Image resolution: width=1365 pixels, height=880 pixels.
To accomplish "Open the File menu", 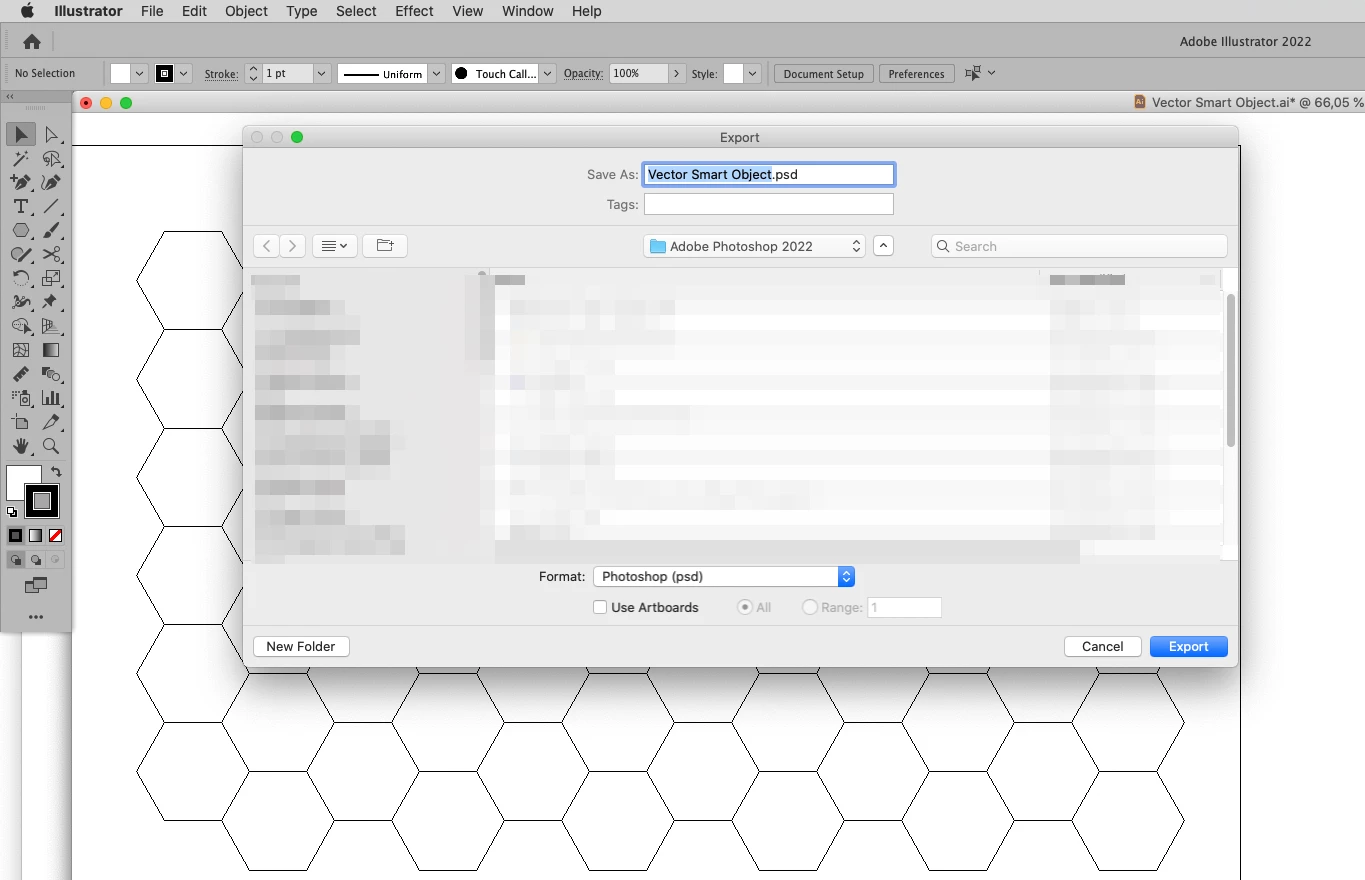I will pyautogui.click(x=152, y=11).
